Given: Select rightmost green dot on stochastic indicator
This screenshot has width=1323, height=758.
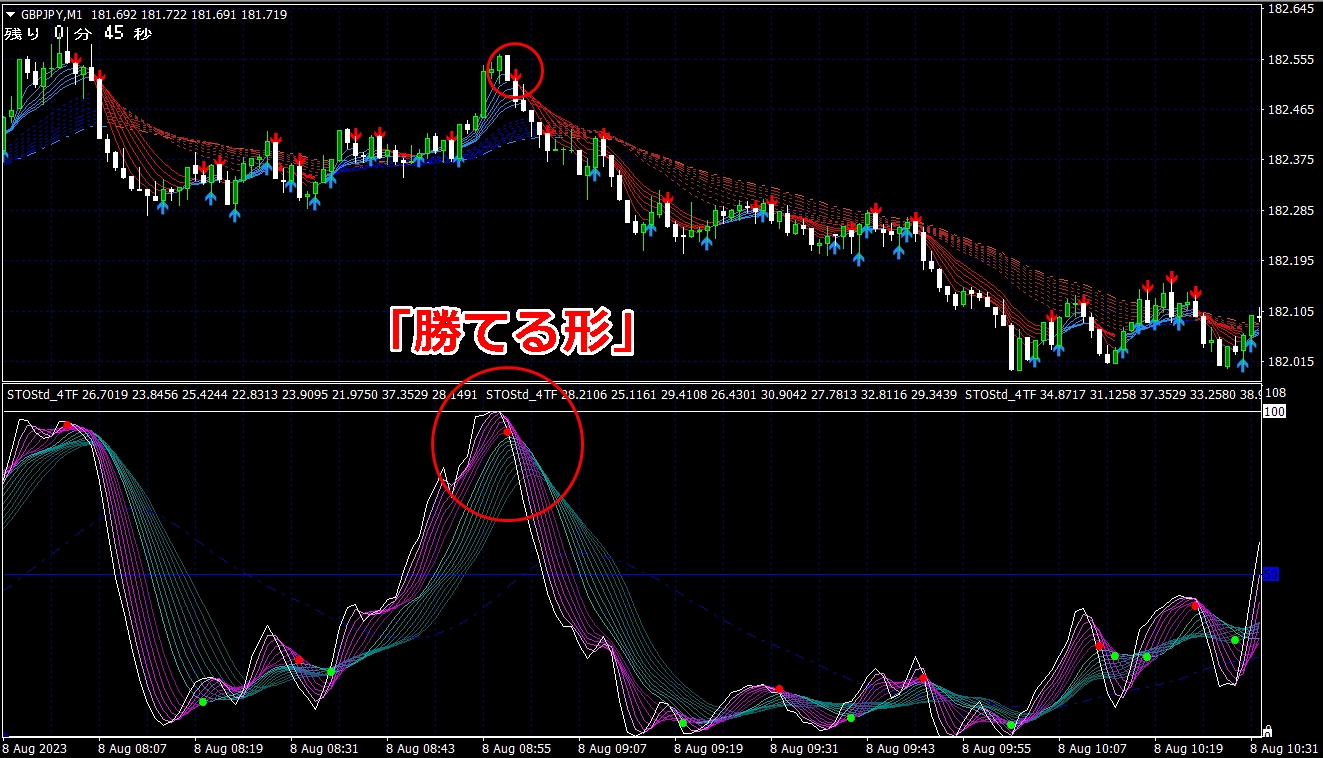Looking at the screenshot, I should (1235, 640).
